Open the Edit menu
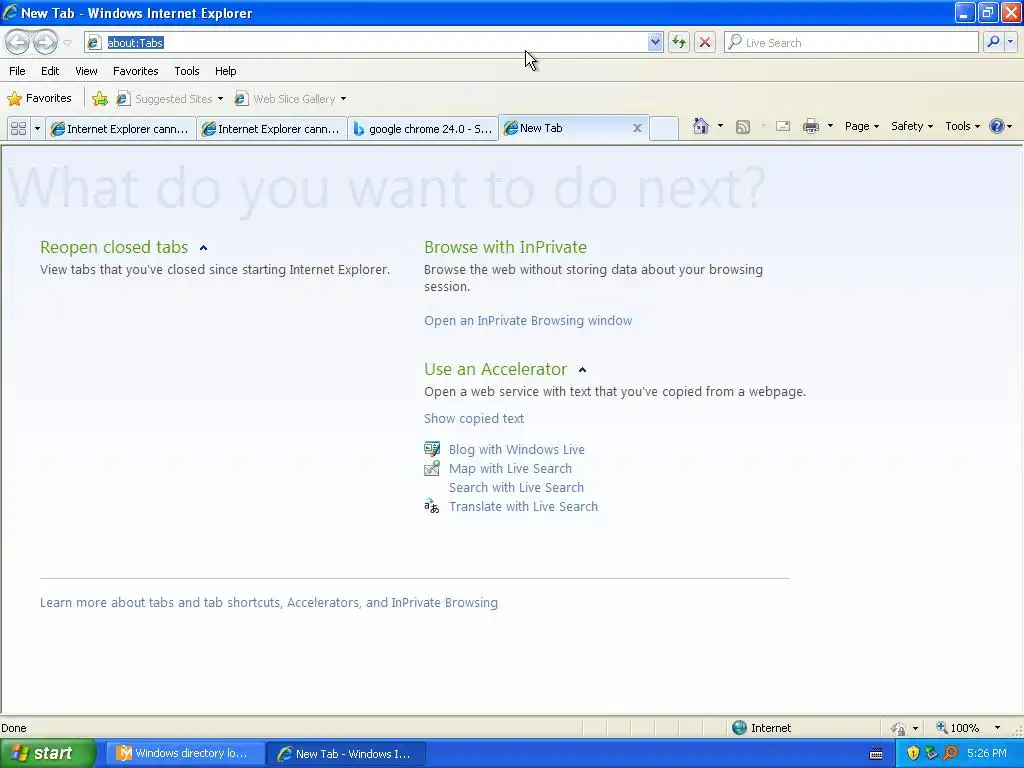This screenshot has height=768, width=1024. click(x=50, y=71)
